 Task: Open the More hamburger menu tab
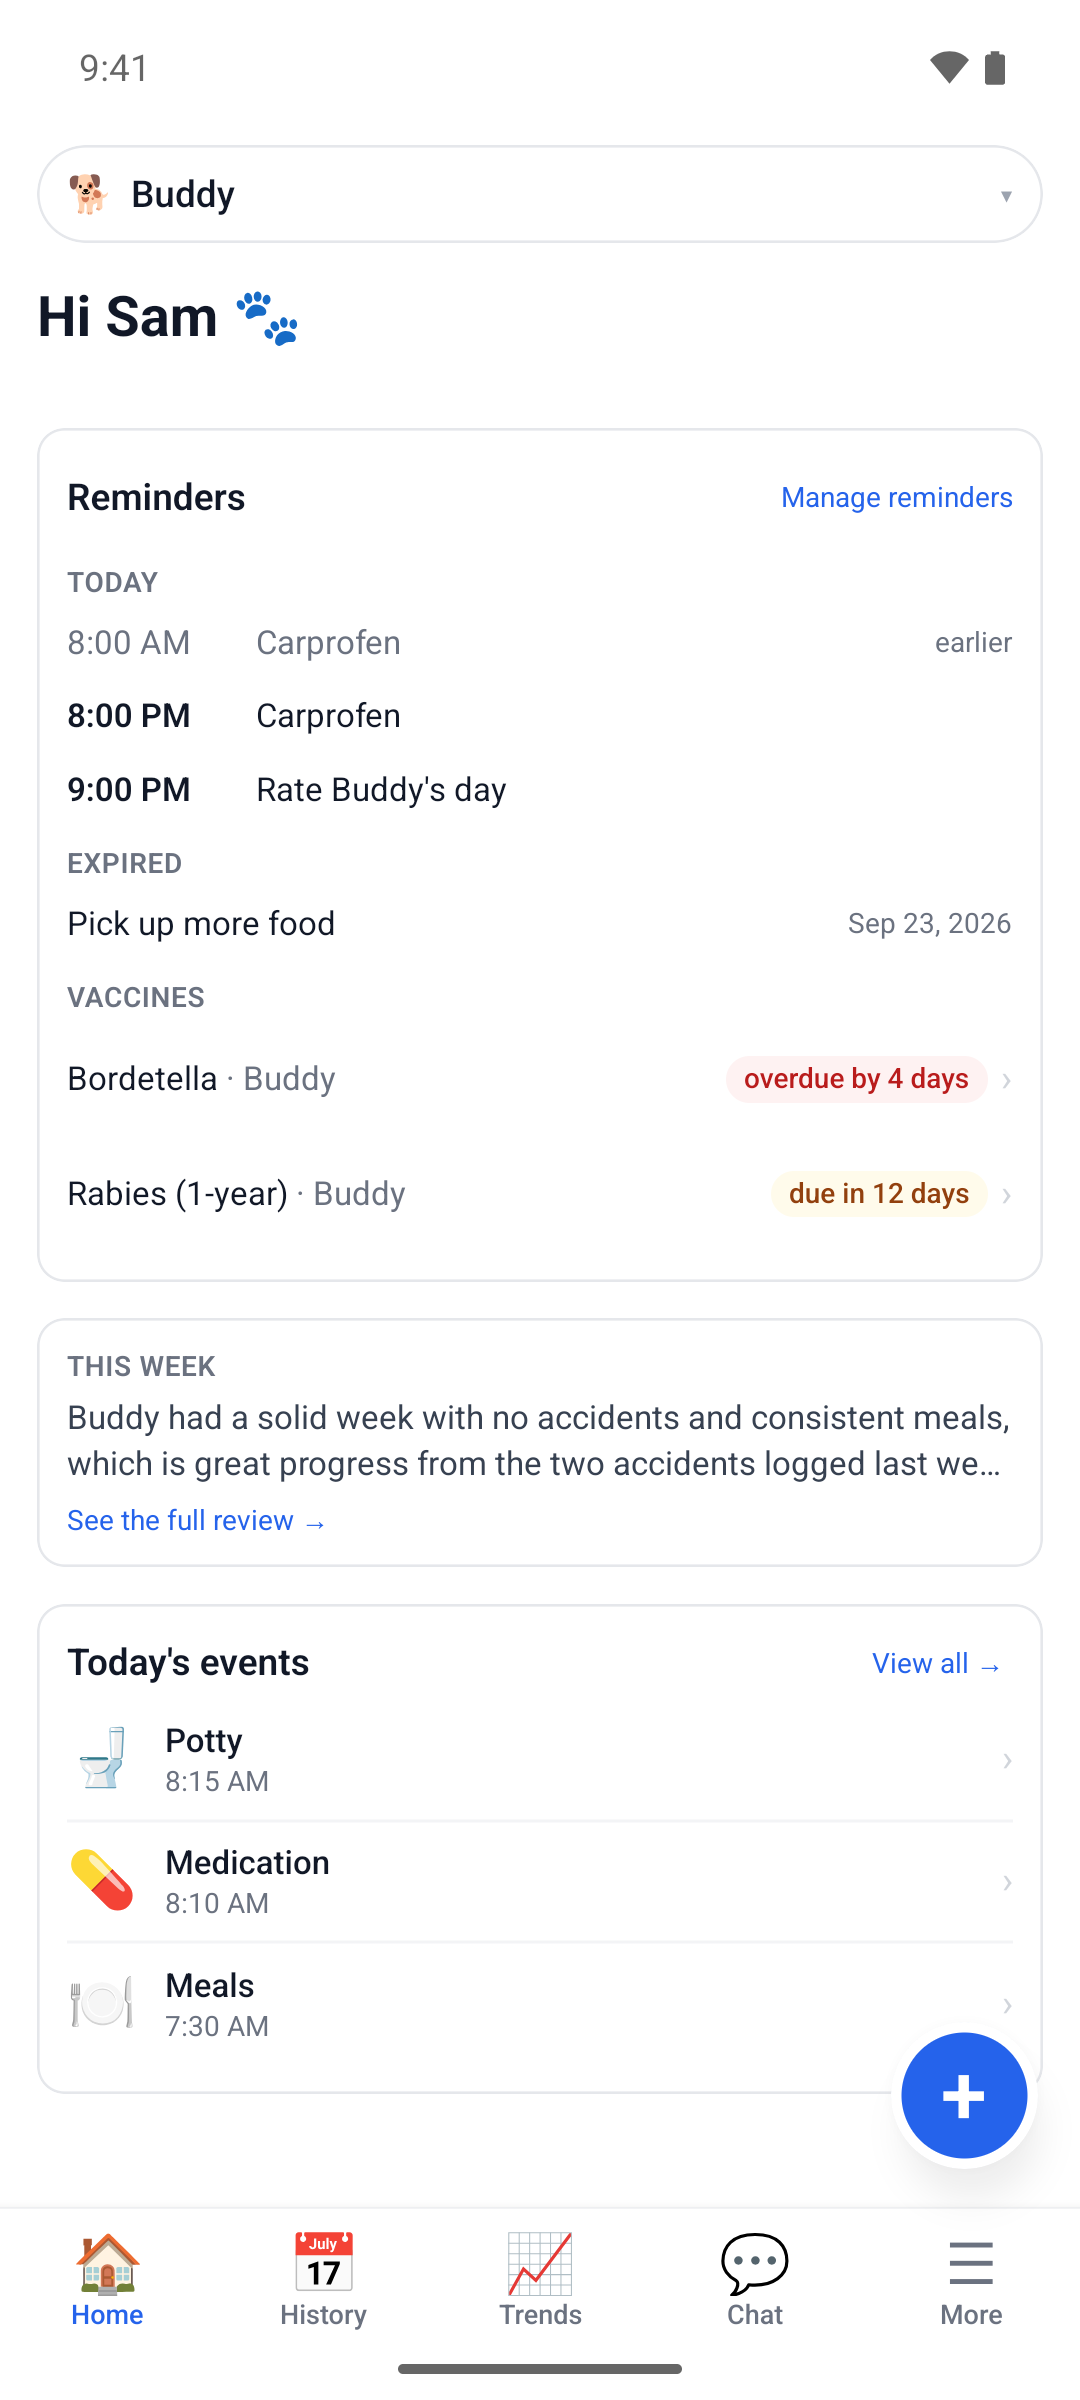click(x=971, y=2280)
